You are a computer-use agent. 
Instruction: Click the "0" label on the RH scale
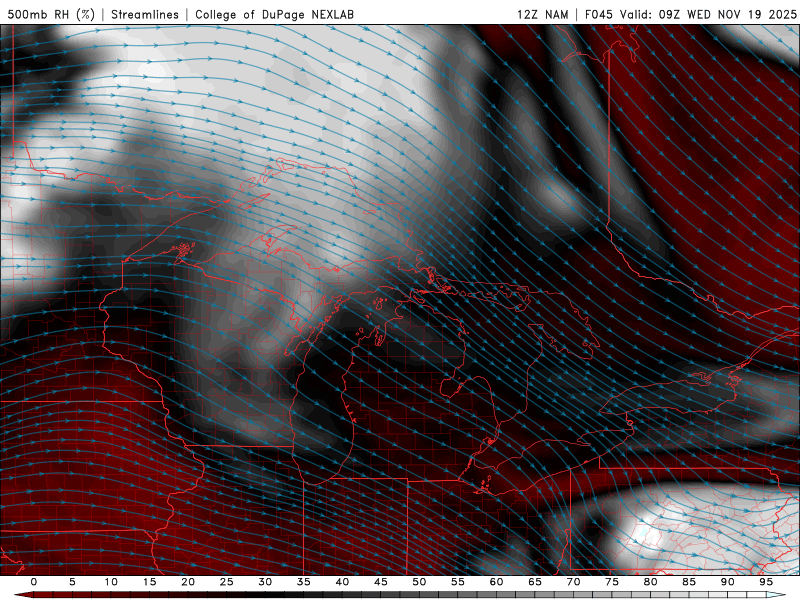[x=34, y=582]
